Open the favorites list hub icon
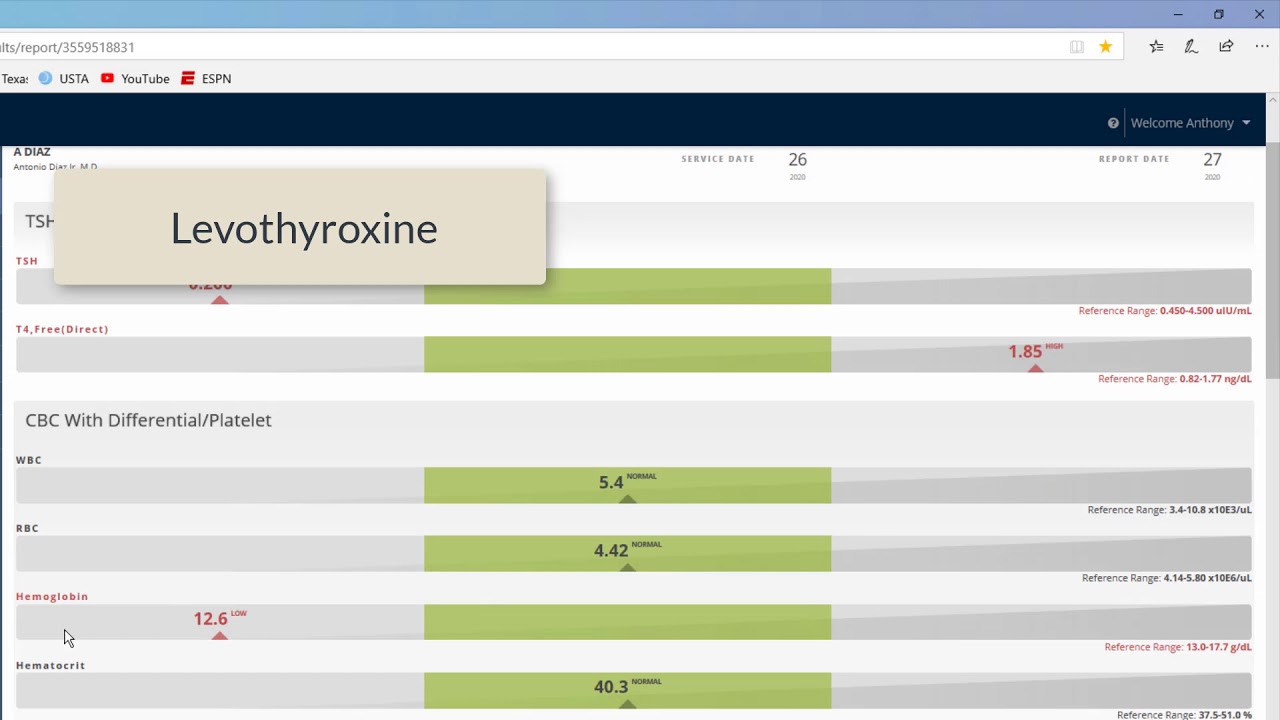Viewport: 1280px width, 720px height. point(1156,46)
